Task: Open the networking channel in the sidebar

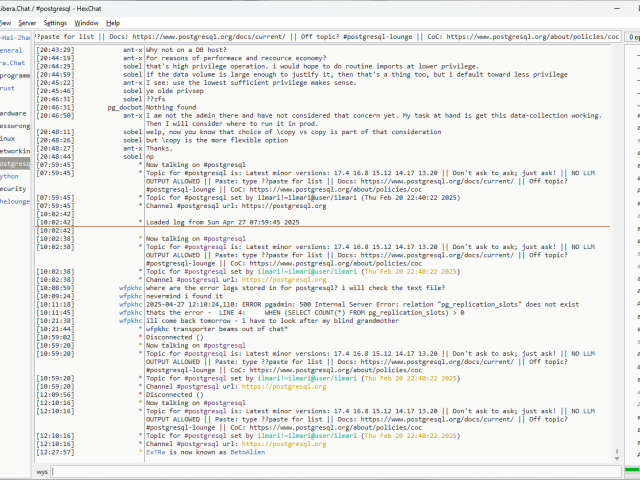Action: tap(14, 150)
